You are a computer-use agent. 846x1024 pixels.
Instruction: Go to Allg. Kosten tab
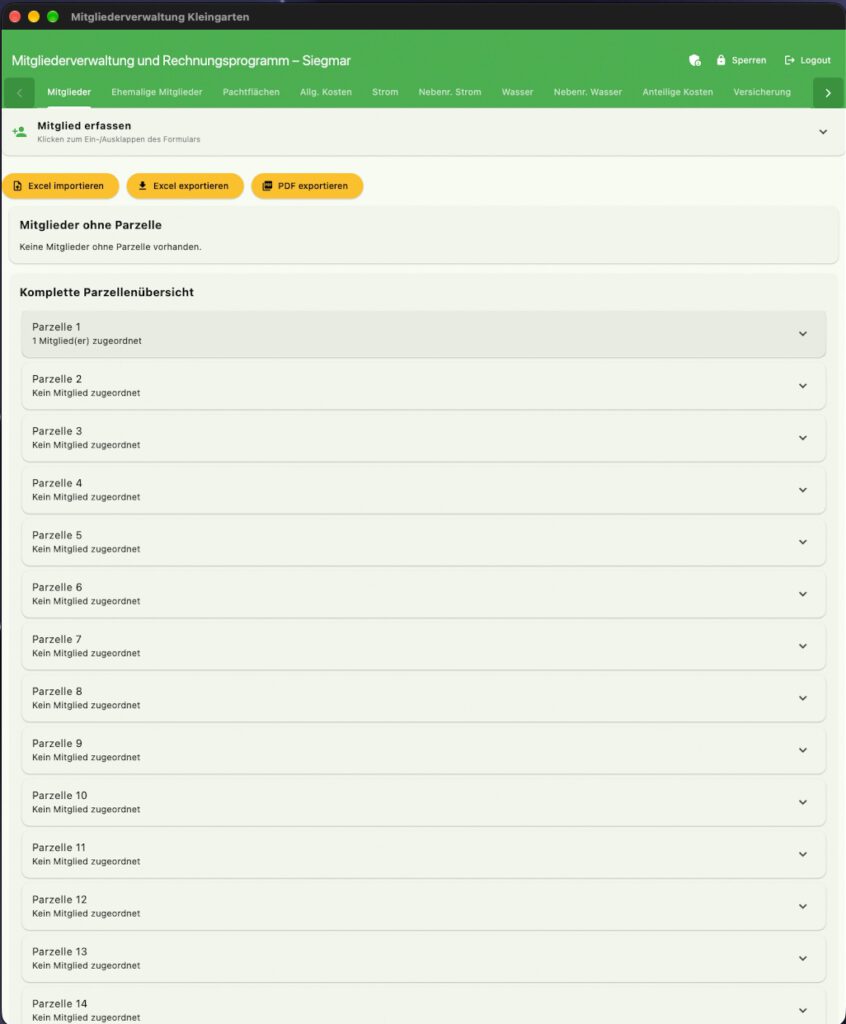326,92
